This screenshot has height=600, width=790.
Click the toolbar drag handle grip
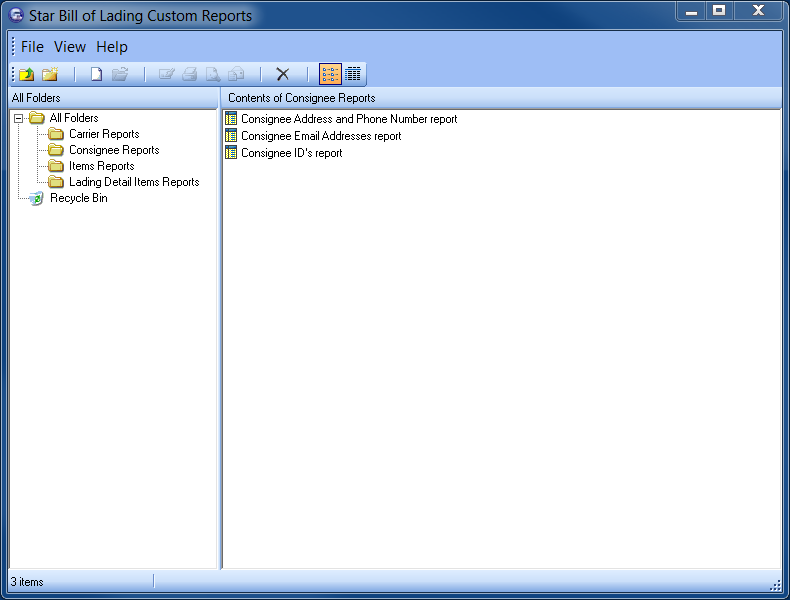(14, 75)
